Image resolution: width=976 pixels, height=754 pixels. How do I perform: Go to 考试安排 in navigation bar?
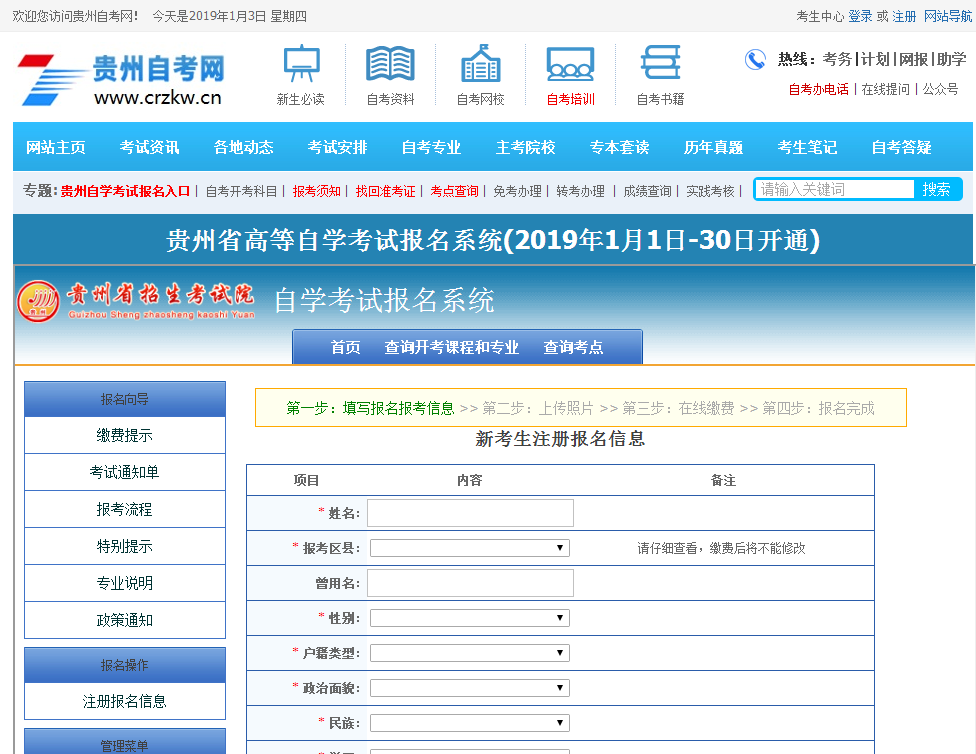coord(337,147)
